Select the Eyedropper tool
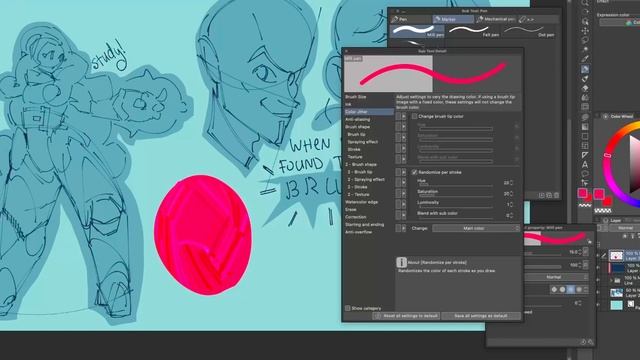Image resolution: width=640 pixels, height=360 pixels. (585, 59)
